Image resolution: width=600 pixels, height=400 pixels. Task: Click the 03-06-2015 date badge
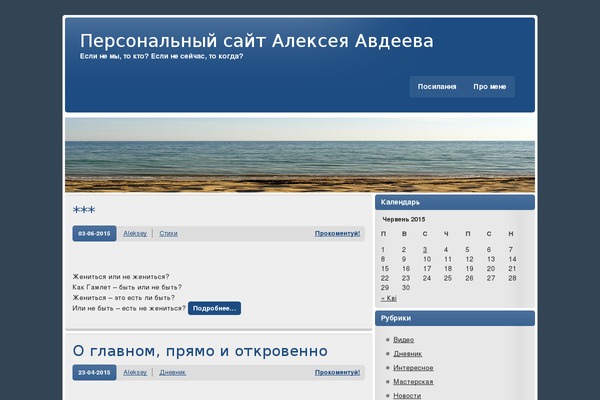(94, 233)
